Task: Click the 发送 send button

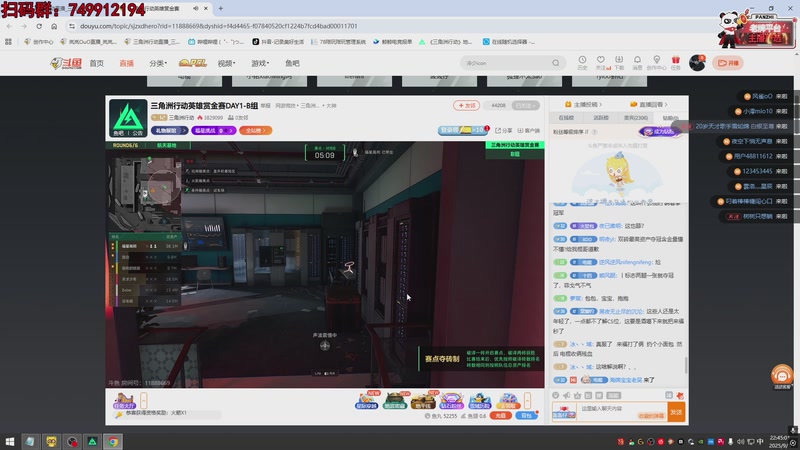Action: 676,412
